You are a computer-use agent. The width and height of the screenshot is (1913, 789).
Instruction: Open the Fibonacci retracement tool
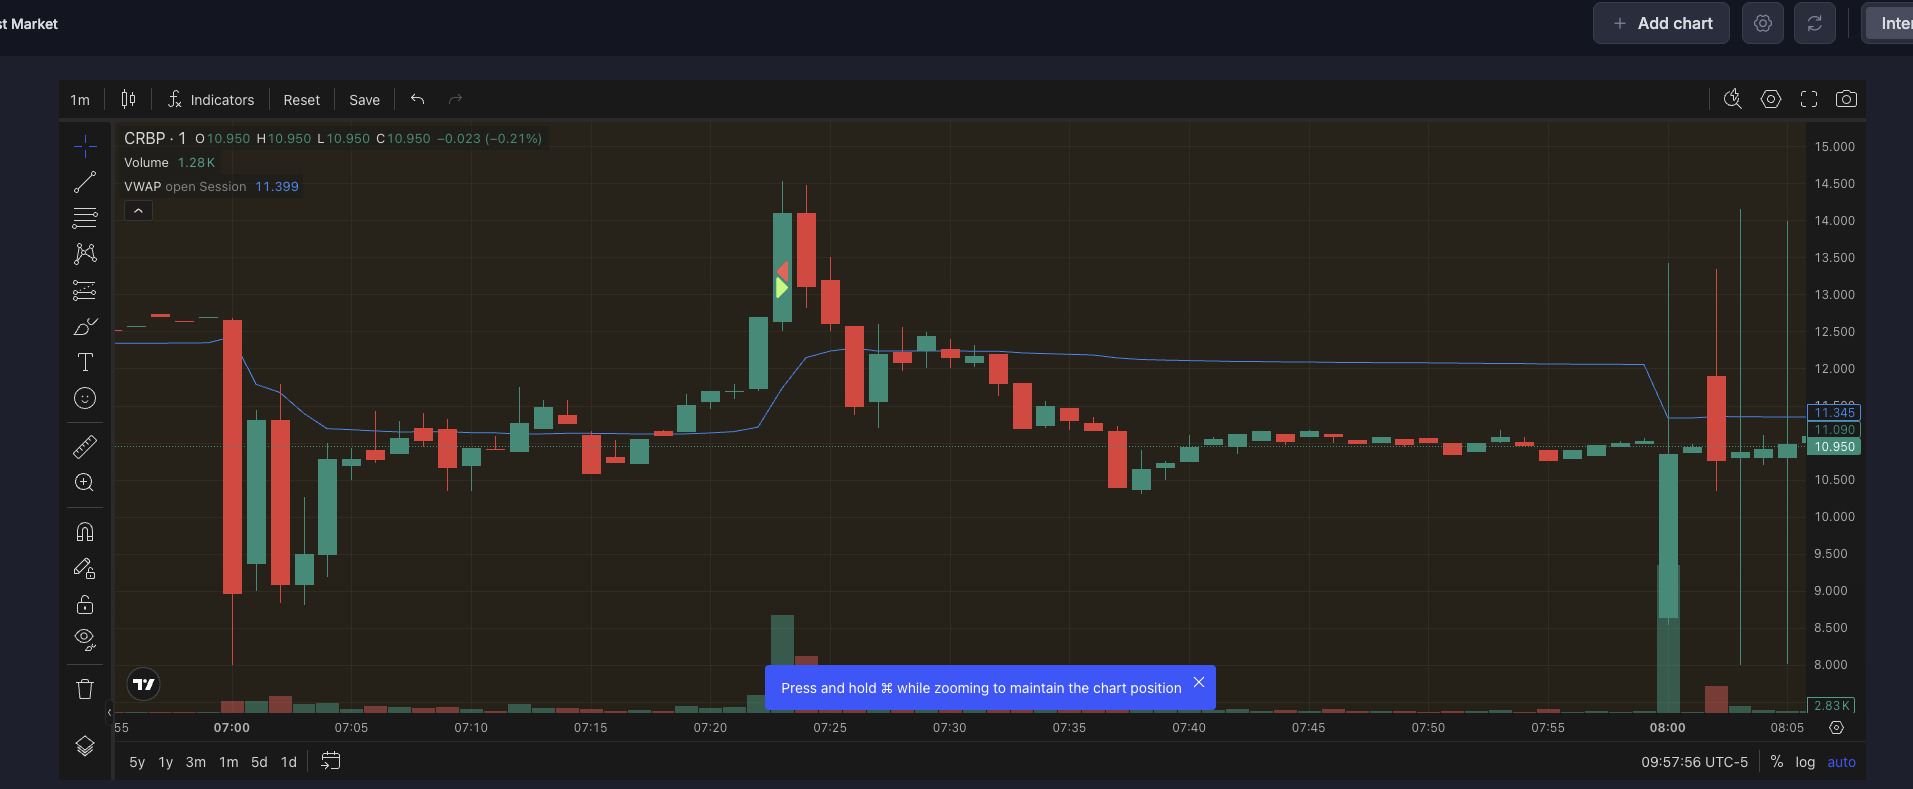pos(85,218)
